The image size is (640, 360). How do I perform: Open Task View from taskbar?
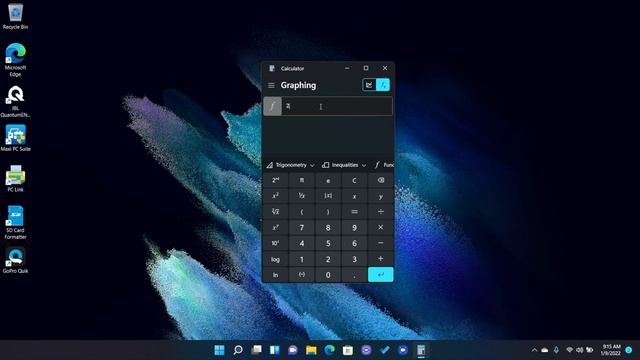256,350
